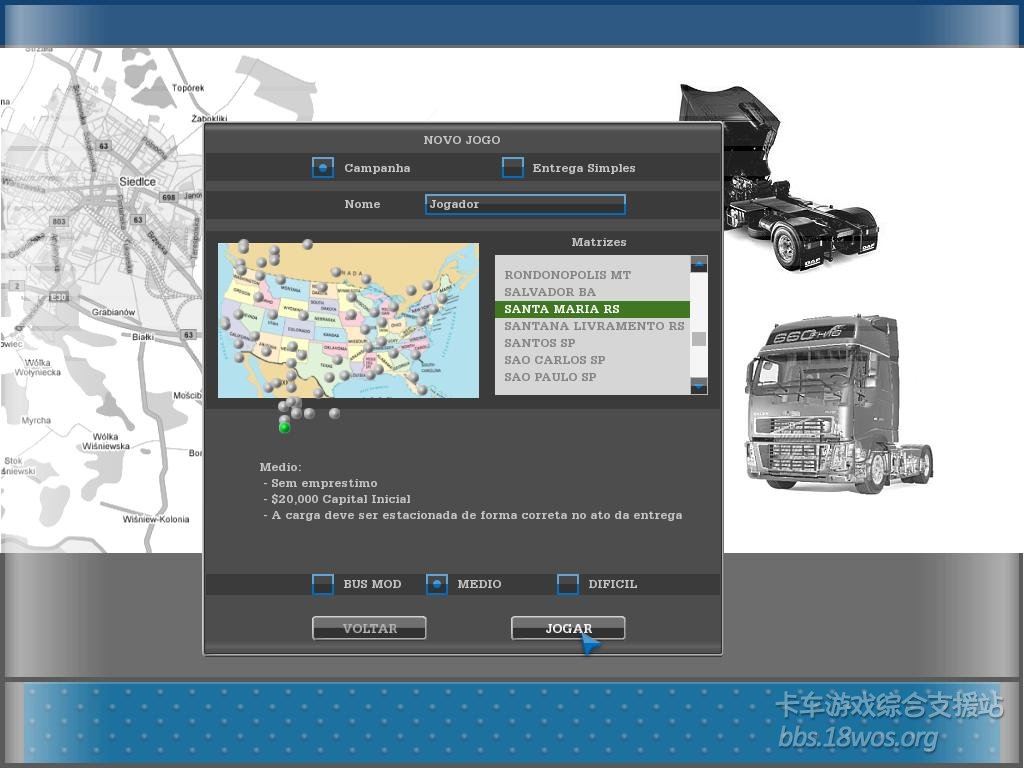The width and height of the screenshot is (1024, 768).
Task: Select SAO PAULO SP from list
Action: point(550,377)
